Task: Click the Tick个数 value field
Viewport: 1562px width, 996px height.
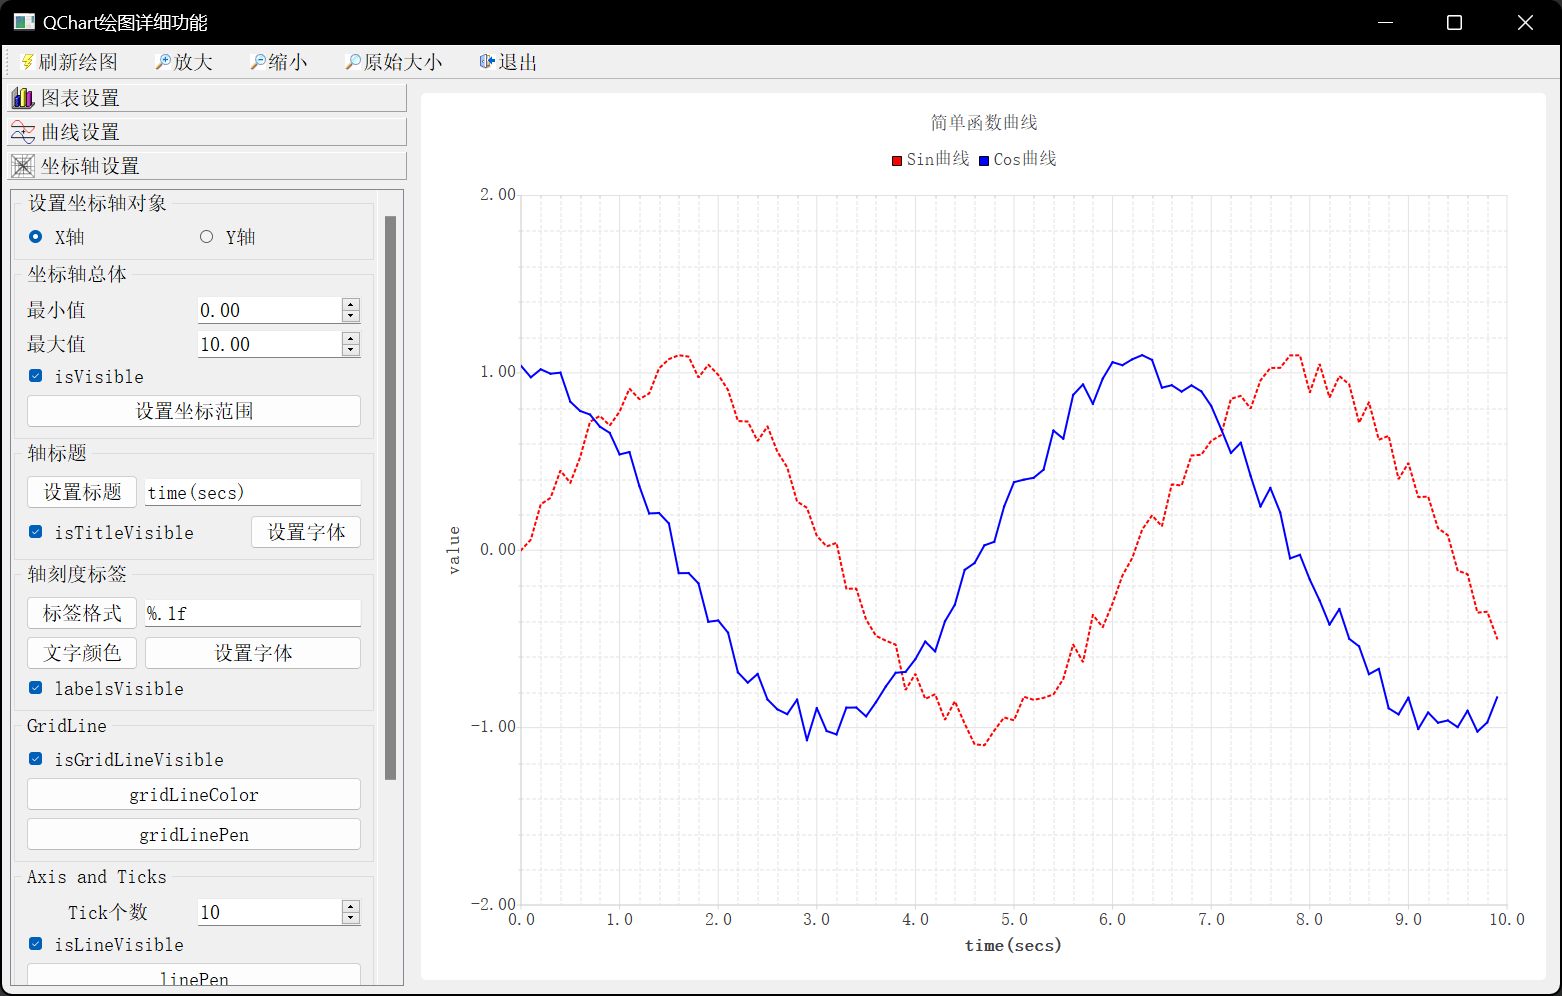Action: [x=270, y=912]
